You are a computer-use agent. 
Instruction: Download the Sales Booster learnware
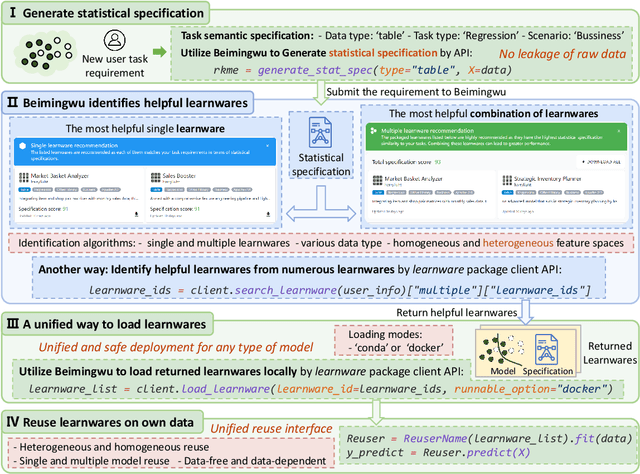point(268,214)
